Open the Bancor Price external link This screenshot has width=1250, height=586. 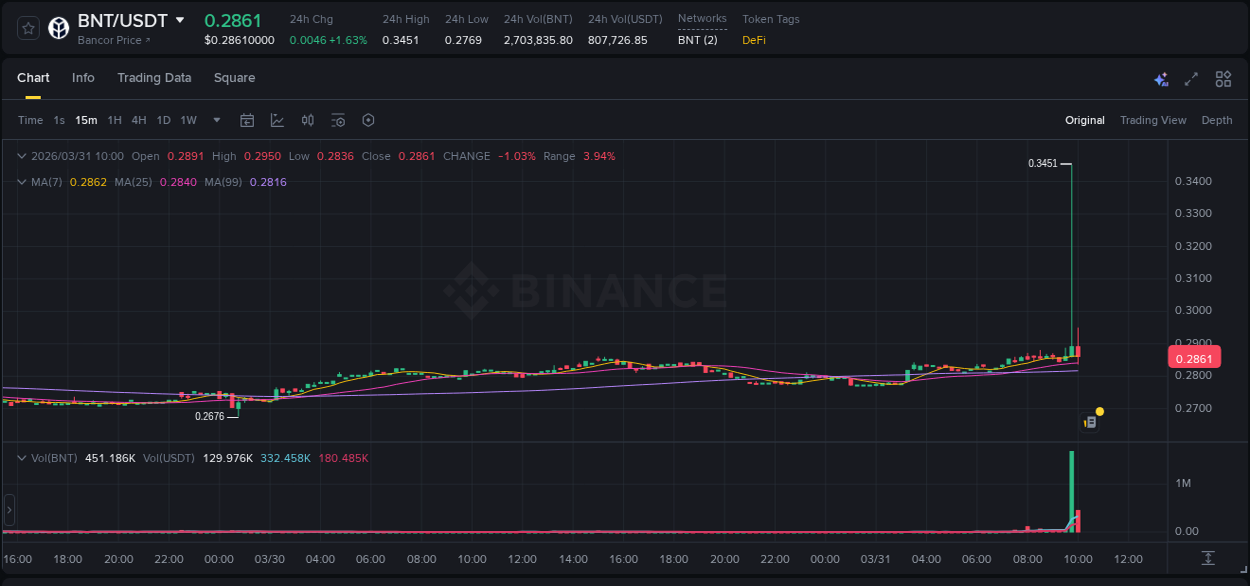pyautogui.click(x=114, y=40)
